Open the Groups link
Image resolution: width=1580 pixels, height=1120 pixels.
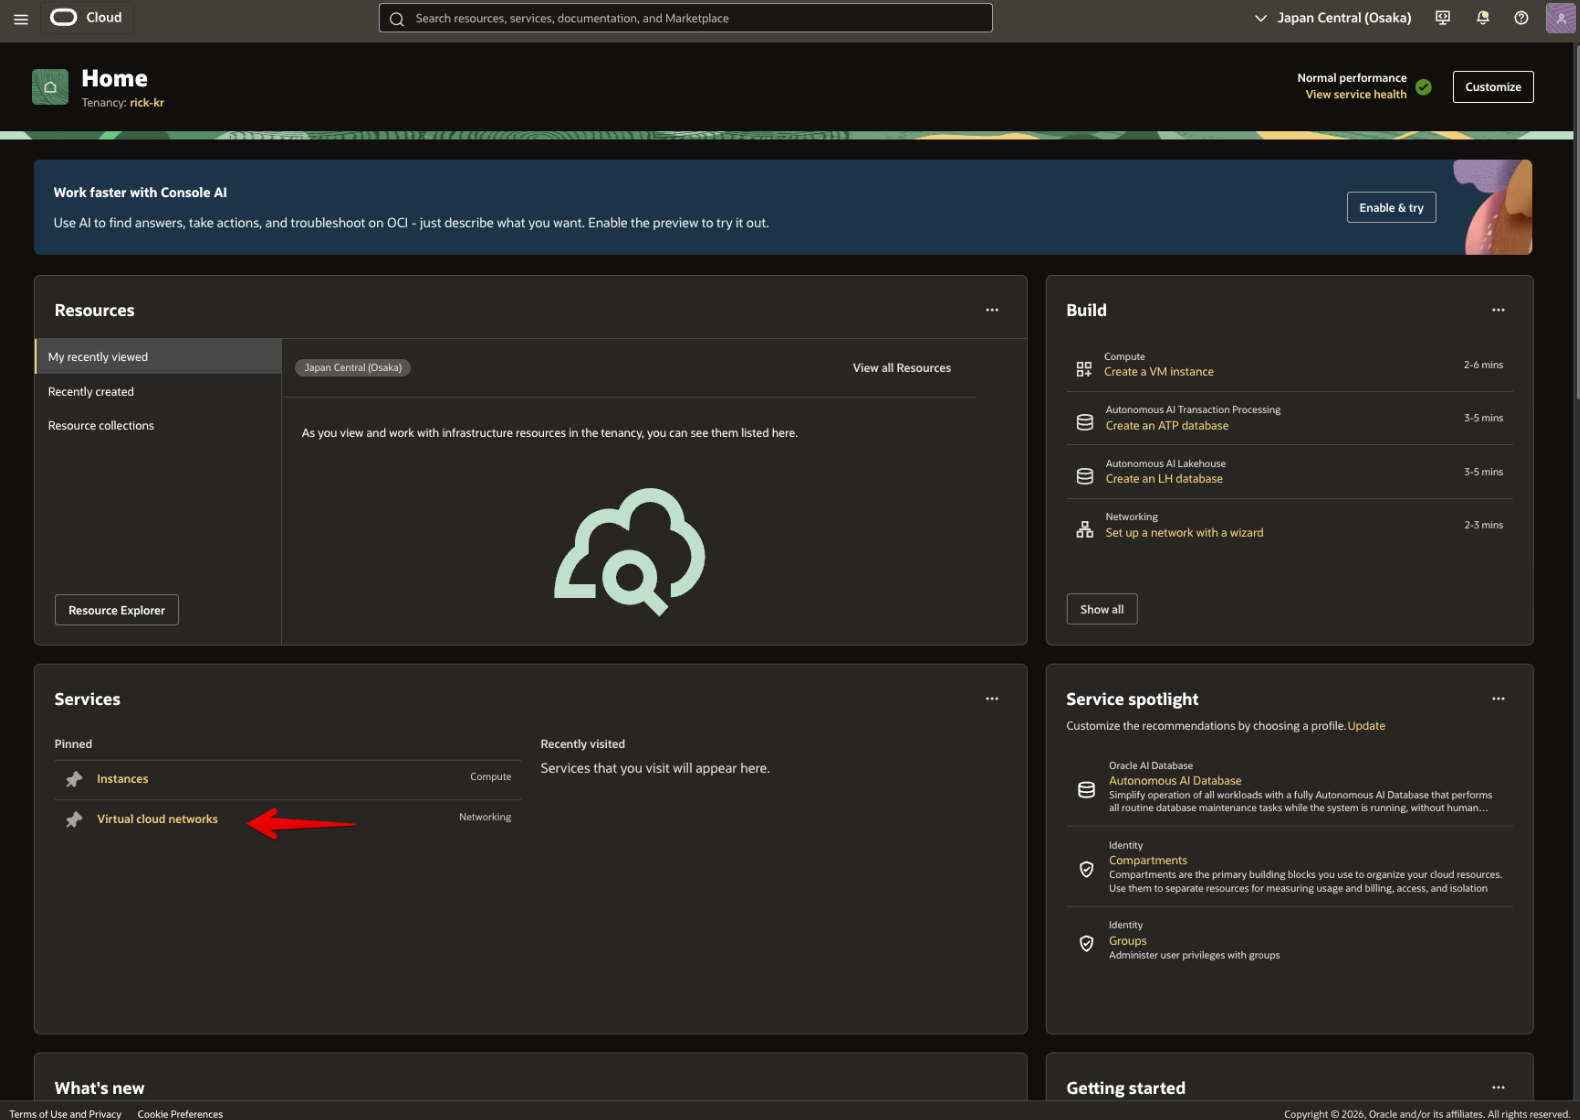pos(1128,941)
